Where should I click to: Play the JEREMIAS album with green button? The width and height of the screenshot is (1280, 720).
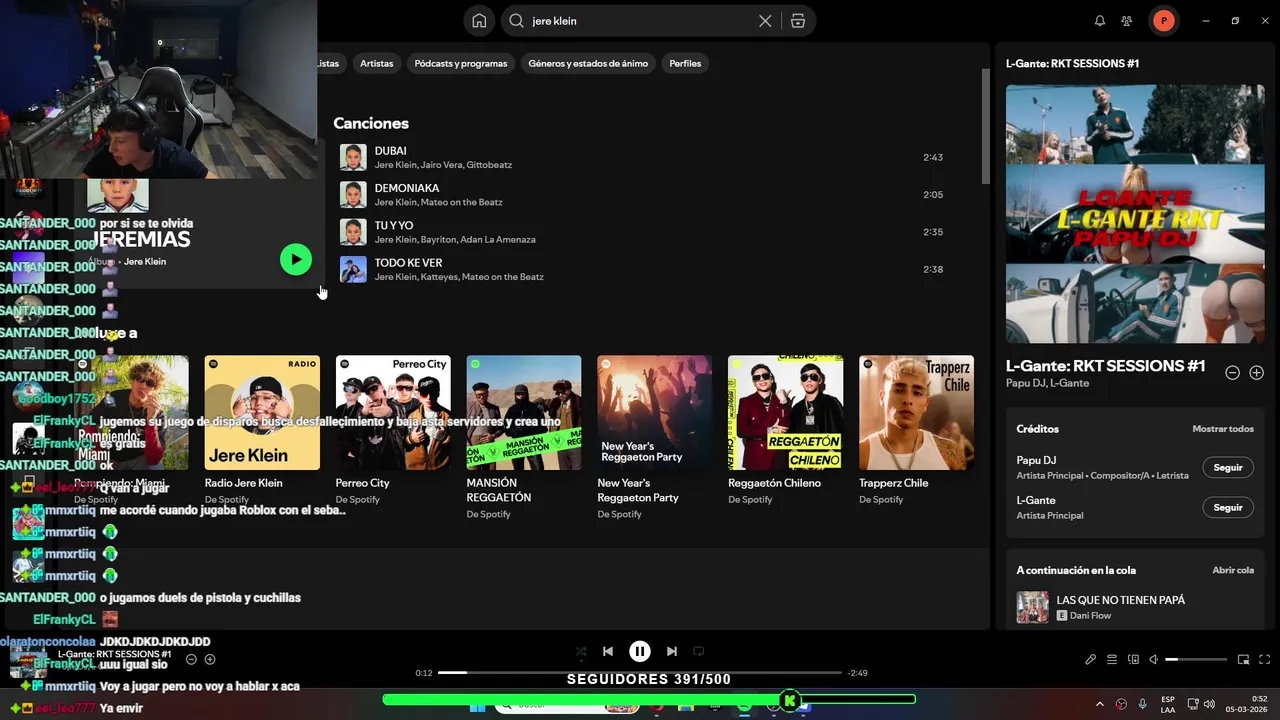coord(296,260)
